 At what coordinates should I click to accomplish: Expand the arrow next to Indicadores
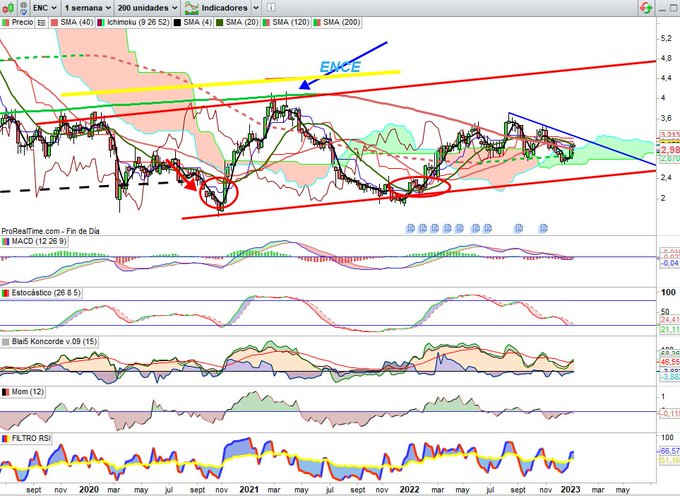point(256,8)
